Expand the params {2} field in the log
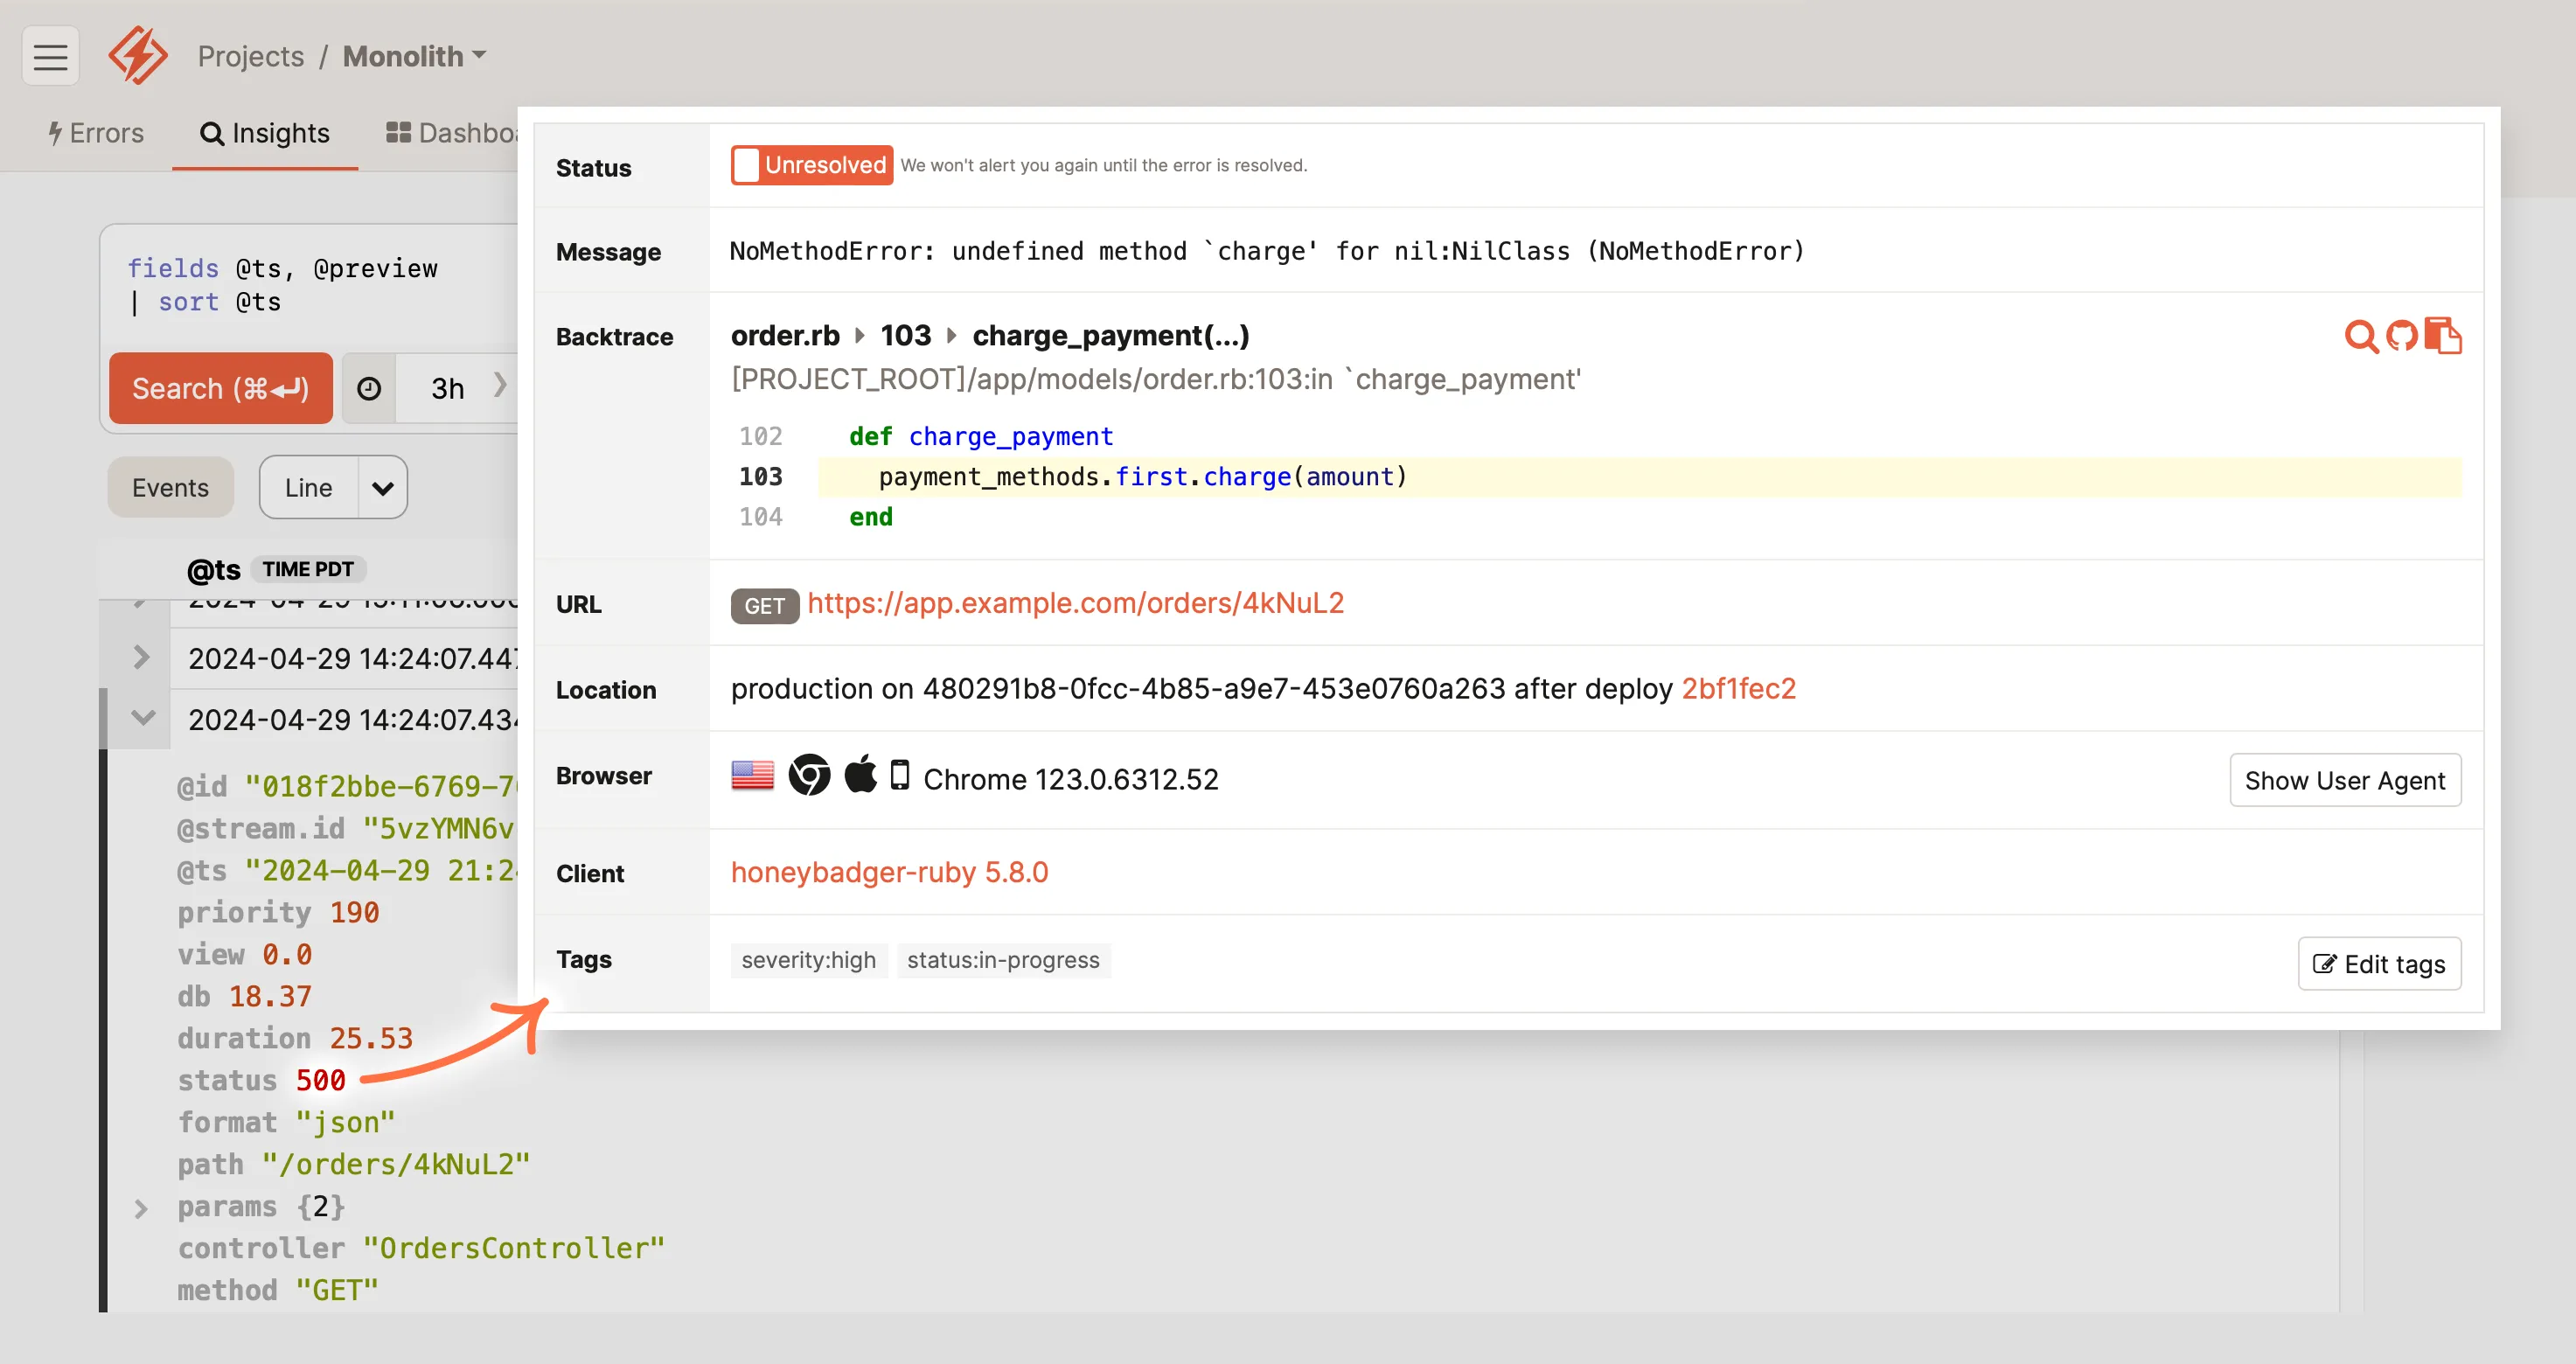2576x1364 pixels. pos(141,1207)
